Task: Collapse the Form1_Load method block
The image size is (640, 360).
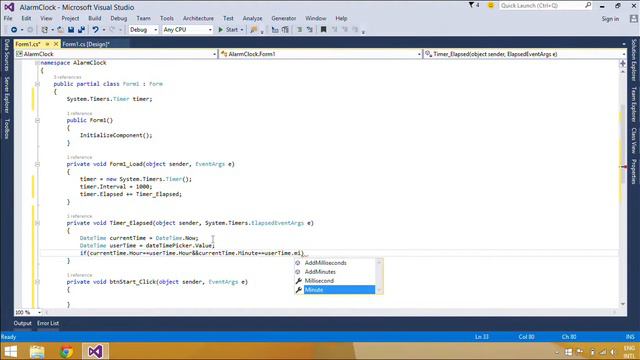Action: [37, 164]
